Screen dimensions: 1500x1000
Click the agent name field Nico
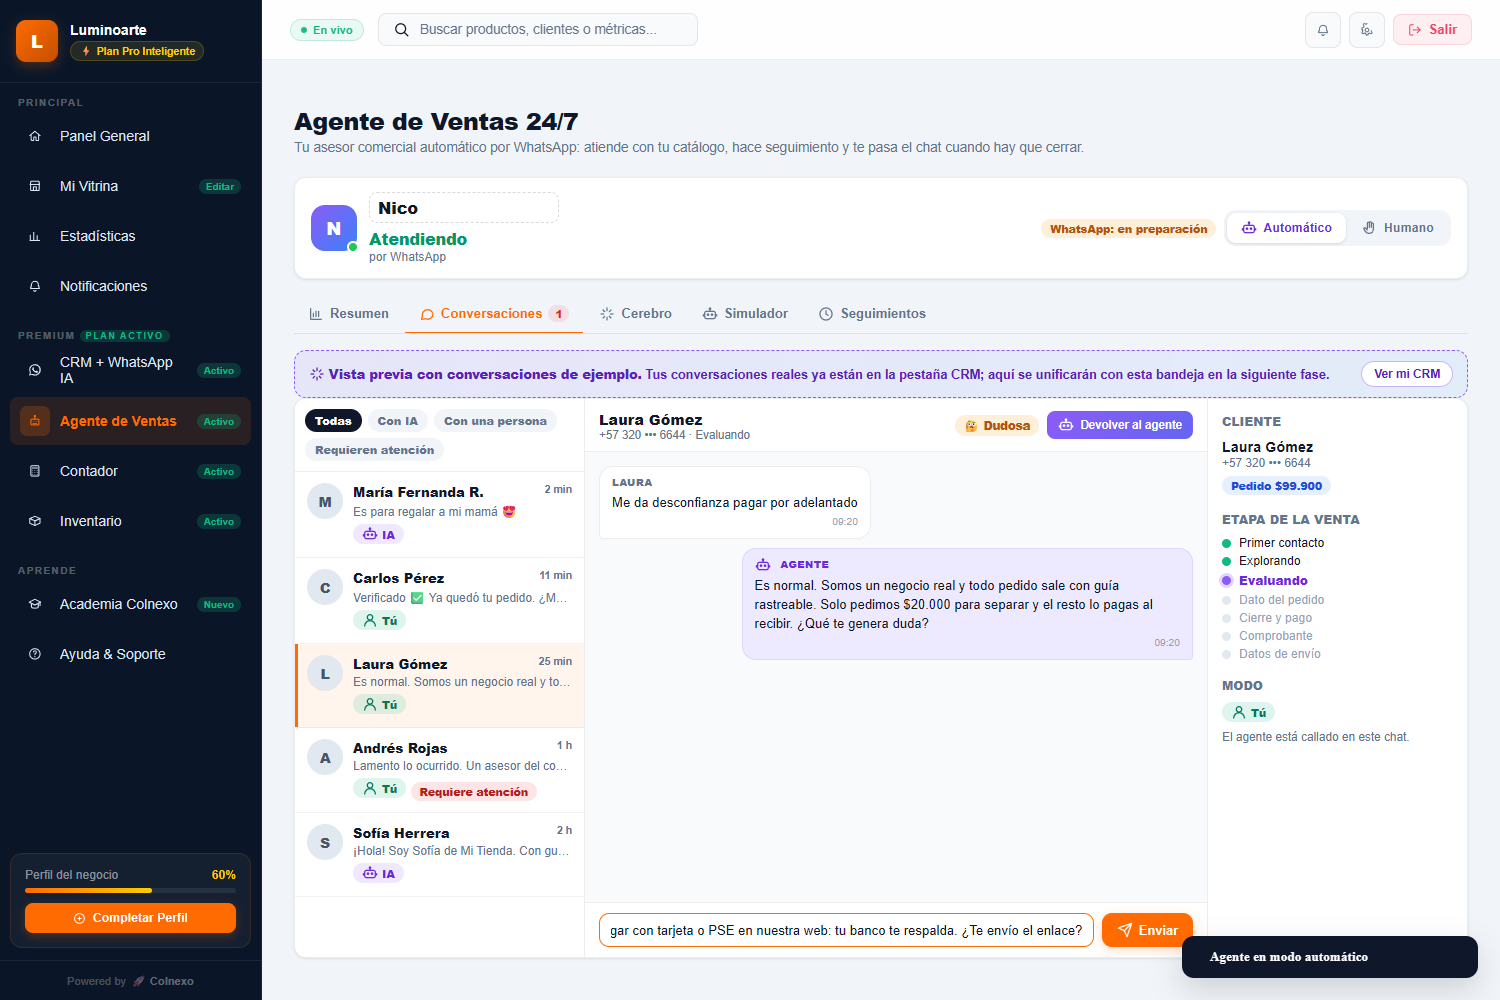point(464,208)
